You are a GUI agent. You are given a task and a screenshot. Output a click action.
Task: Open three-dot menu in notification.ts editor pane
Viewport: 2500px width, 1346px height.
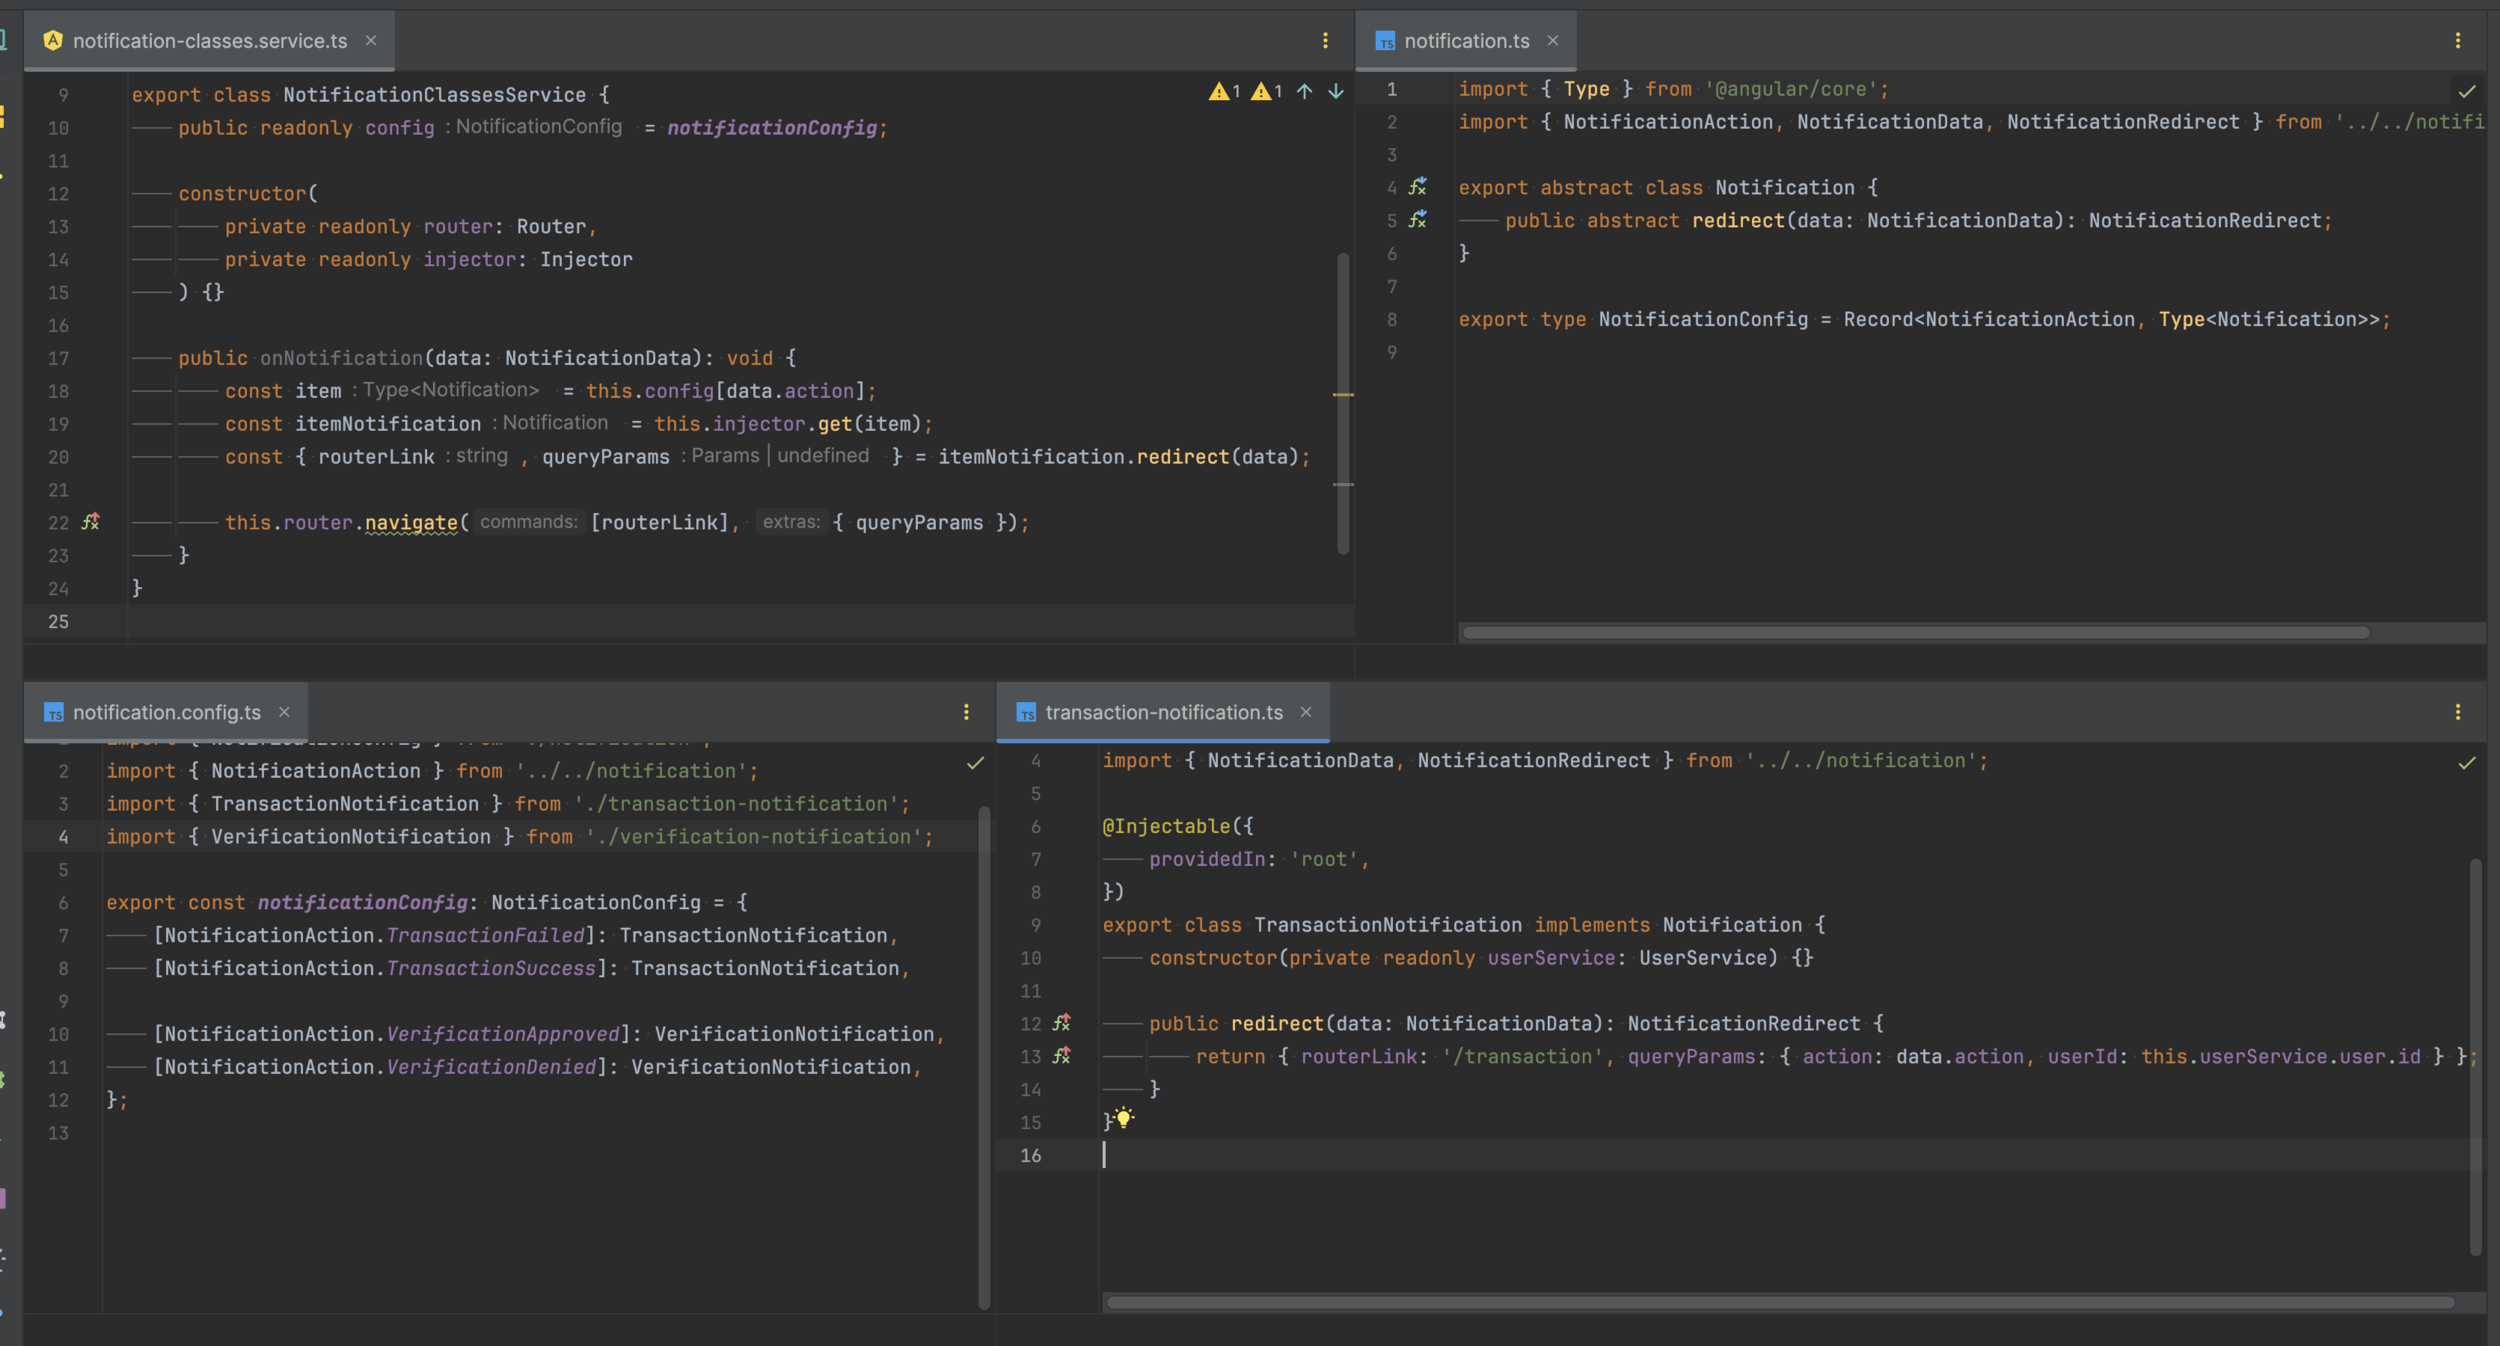pyautogui.click(x=2458, y=41)
